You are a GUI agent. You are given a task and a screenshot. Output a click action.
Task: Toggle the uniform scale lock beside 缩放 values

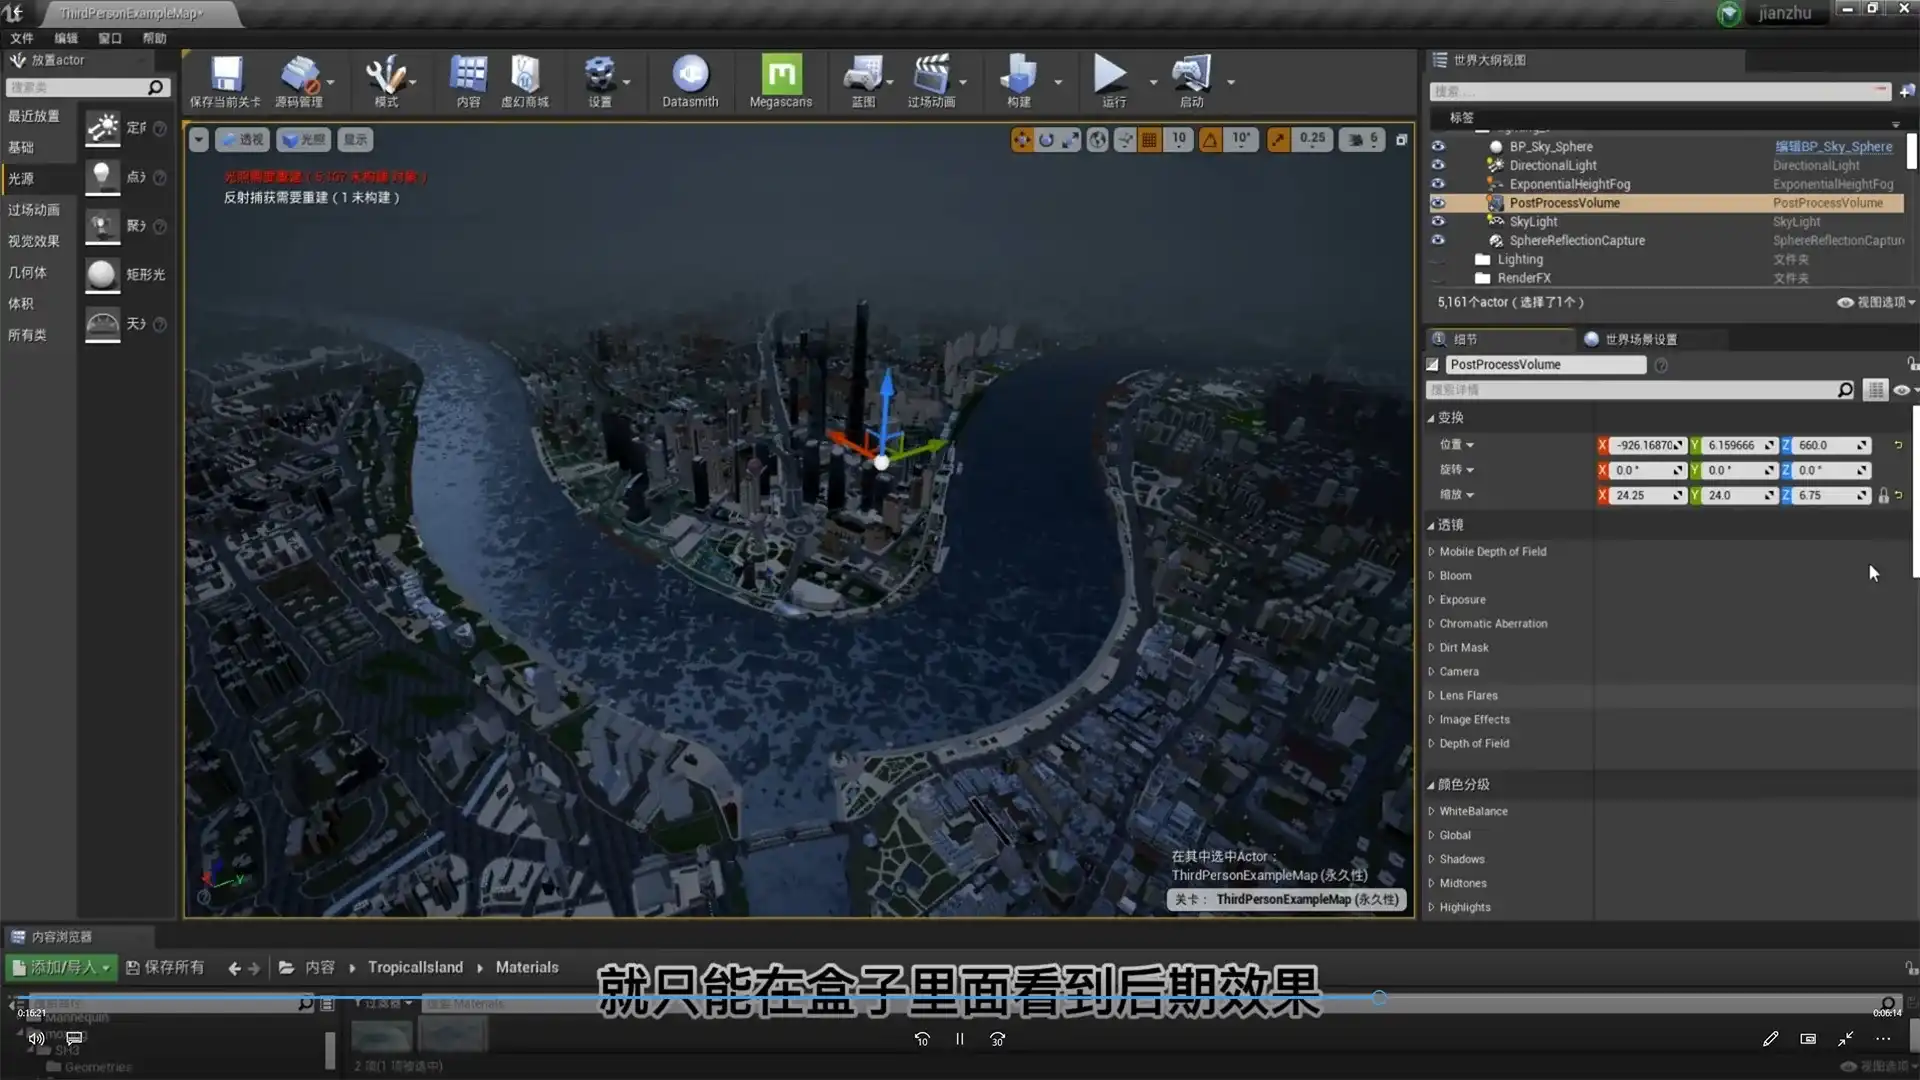[x=1884, y=495]
